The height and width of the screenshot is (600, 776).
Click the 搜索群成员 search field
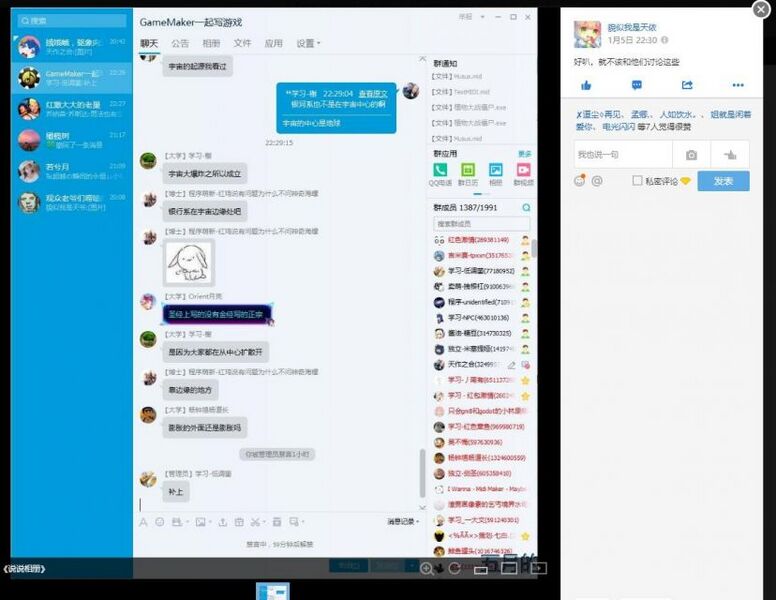481,224
